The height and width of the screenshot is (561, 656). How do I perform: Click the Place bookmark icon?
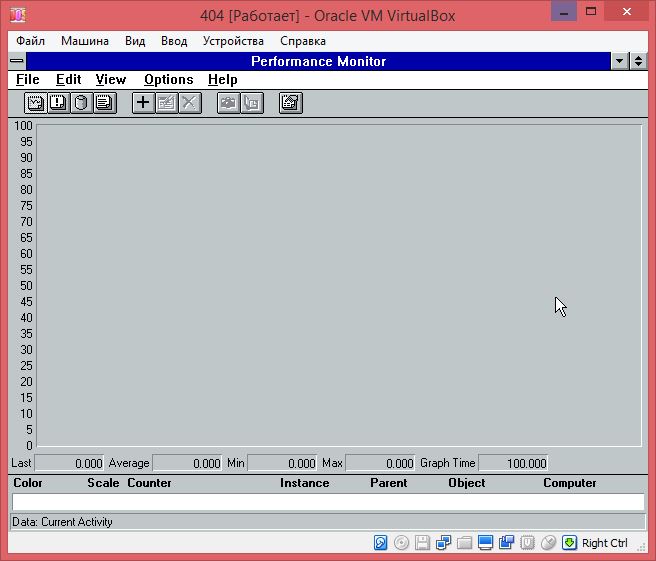tap(252, 103)
